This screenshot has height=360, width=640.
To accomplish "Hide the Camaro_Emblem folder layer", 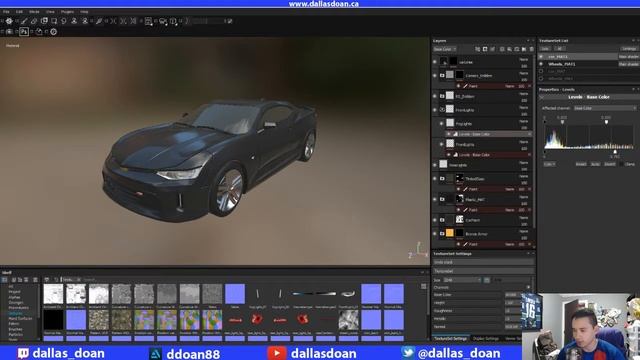I will (435, 76).
